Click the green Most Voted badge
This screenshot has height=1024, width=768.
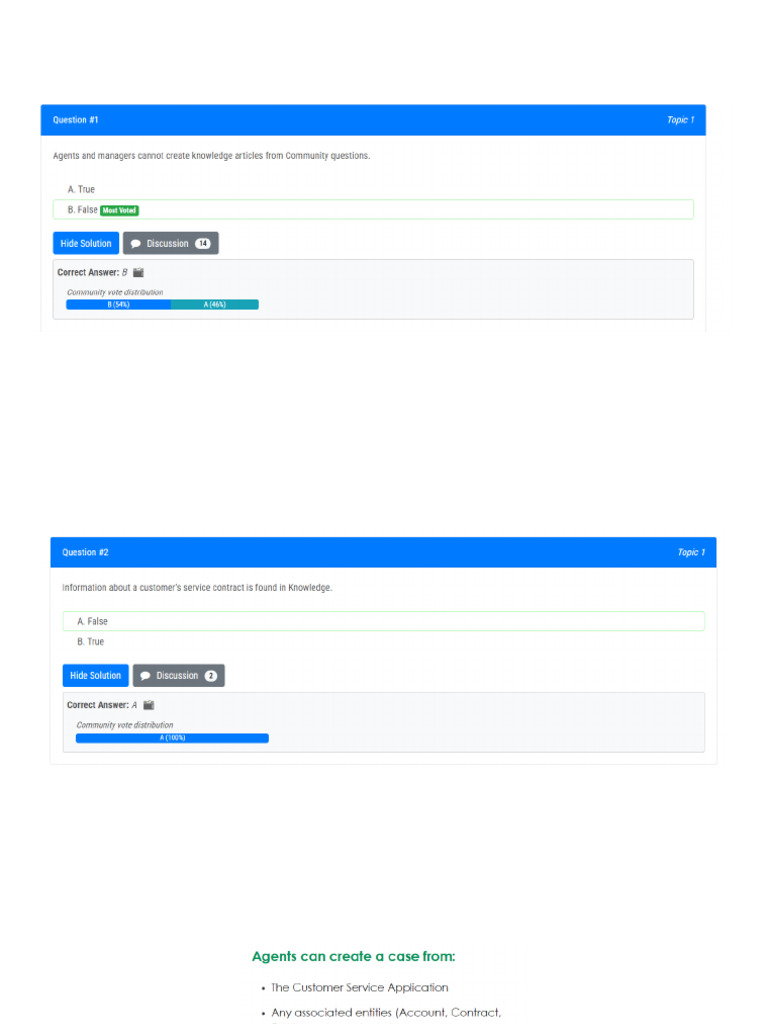click(120, 210)
